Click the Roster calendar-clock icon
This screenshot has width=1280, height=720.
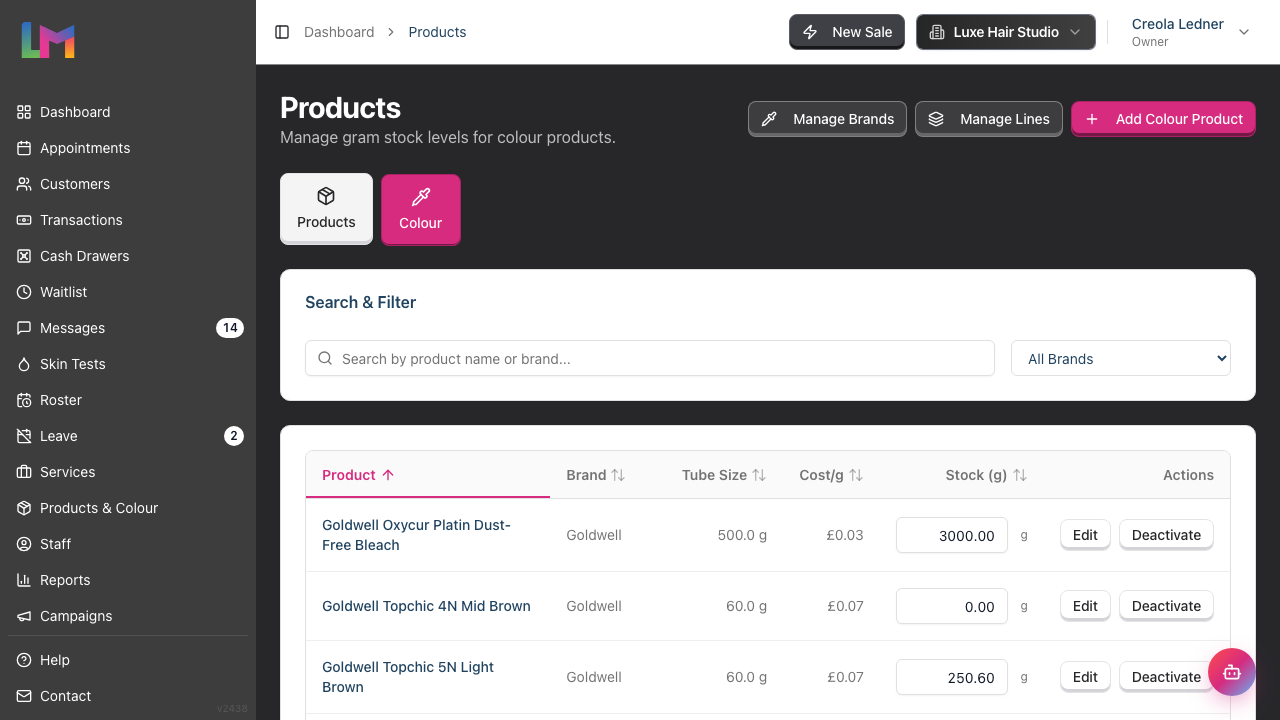tap(24, 400)
